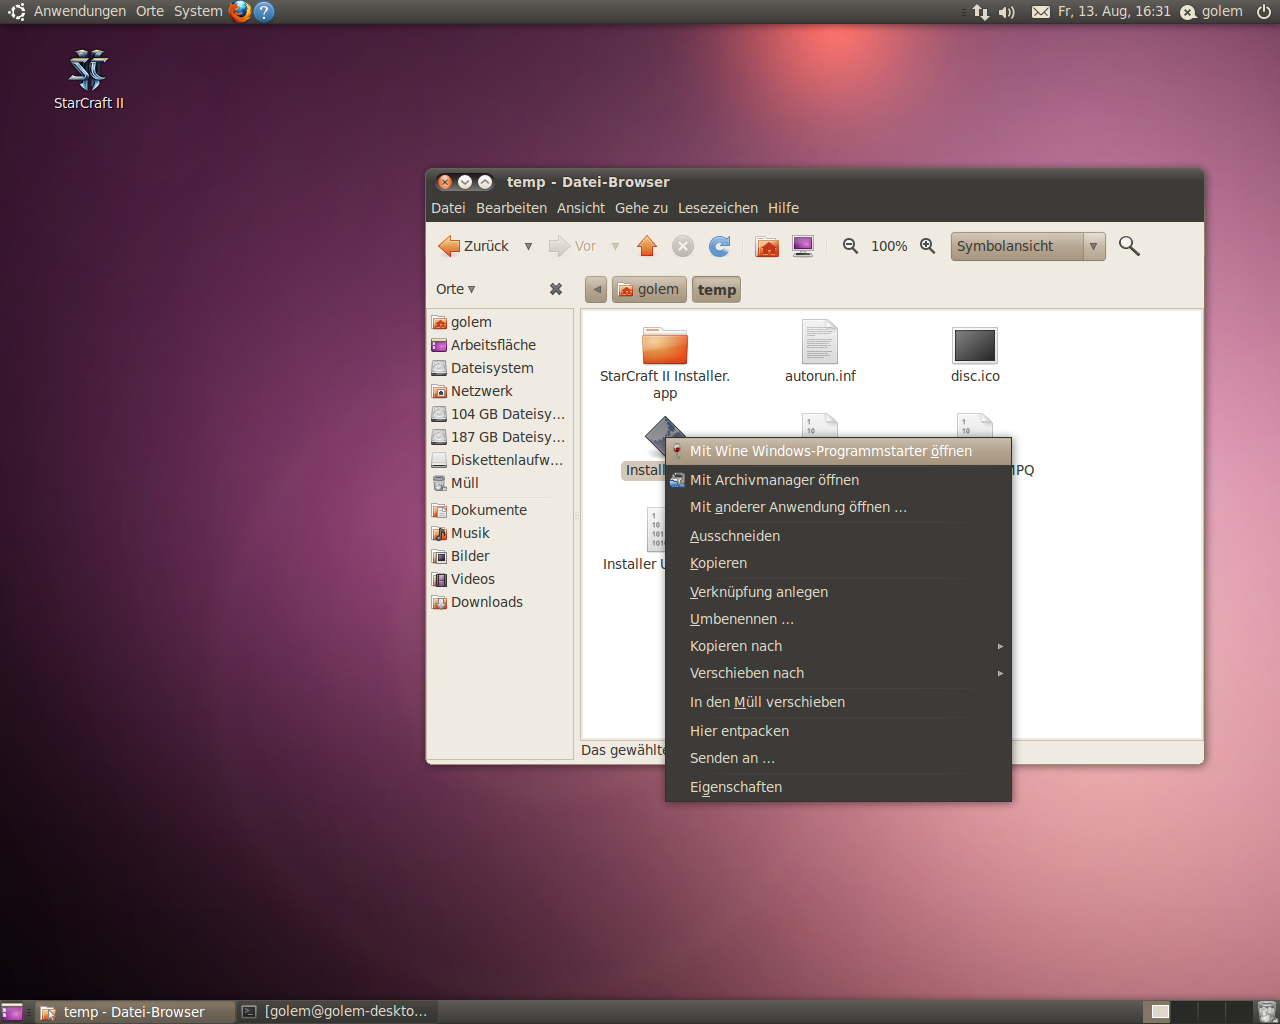1280x1024 pixels.
Task: Click the Home folder icon in the toolbar
Action: 766,246
